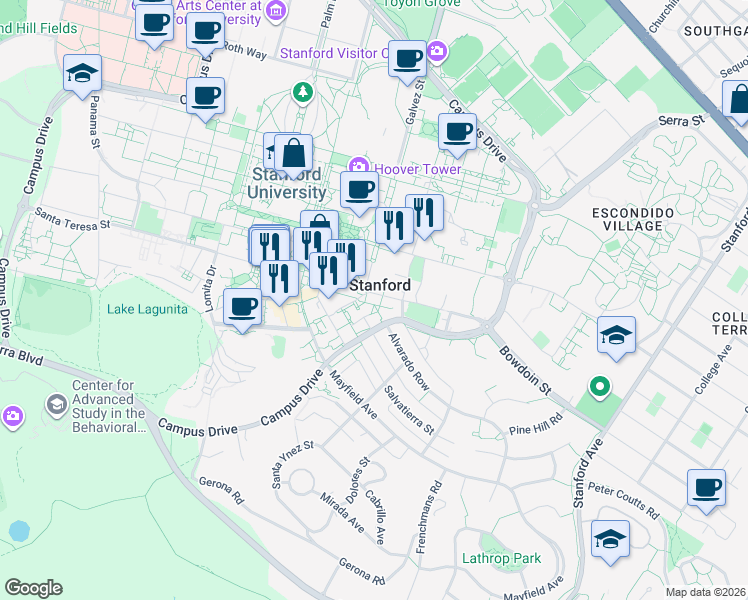This screenshot has height=600, width=748.
Task: Select the coffee cup marker by Peter Coutts Rd
Action: (706, 489)
